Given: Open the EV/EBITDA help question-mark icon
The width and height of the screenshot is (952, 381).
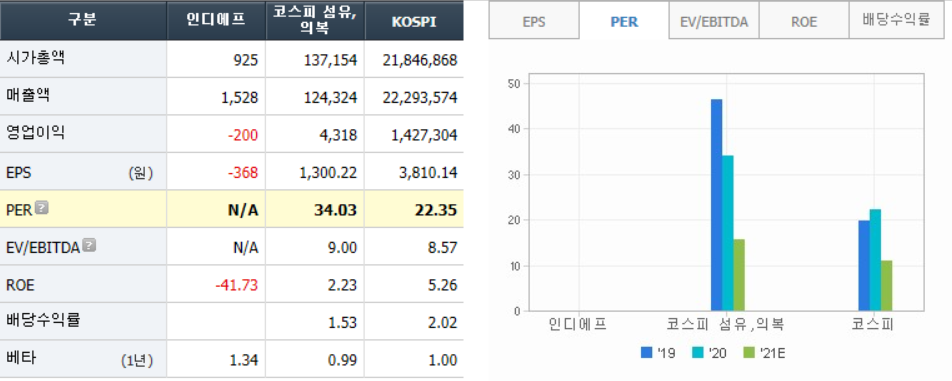Looking at the screenshot, I should click(x=89, y=245).
